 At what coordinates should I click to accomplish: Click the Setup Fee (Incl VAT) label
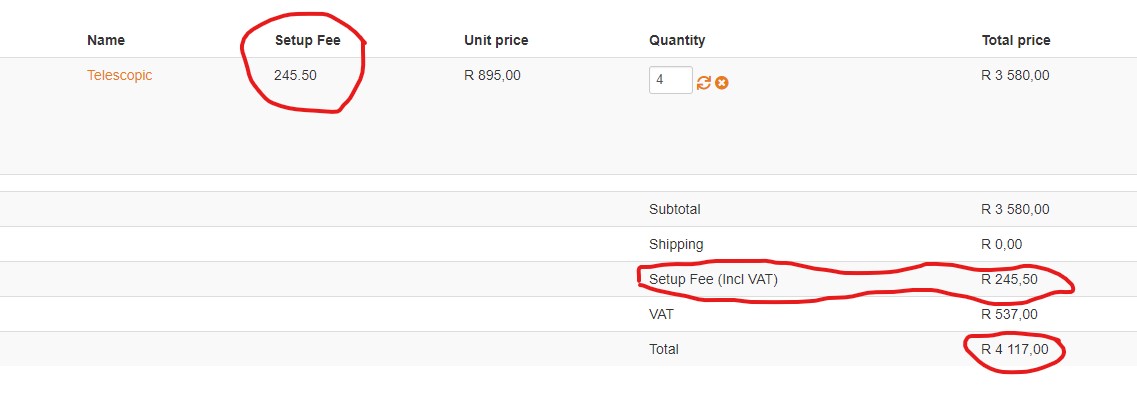[x=713, y=279]
